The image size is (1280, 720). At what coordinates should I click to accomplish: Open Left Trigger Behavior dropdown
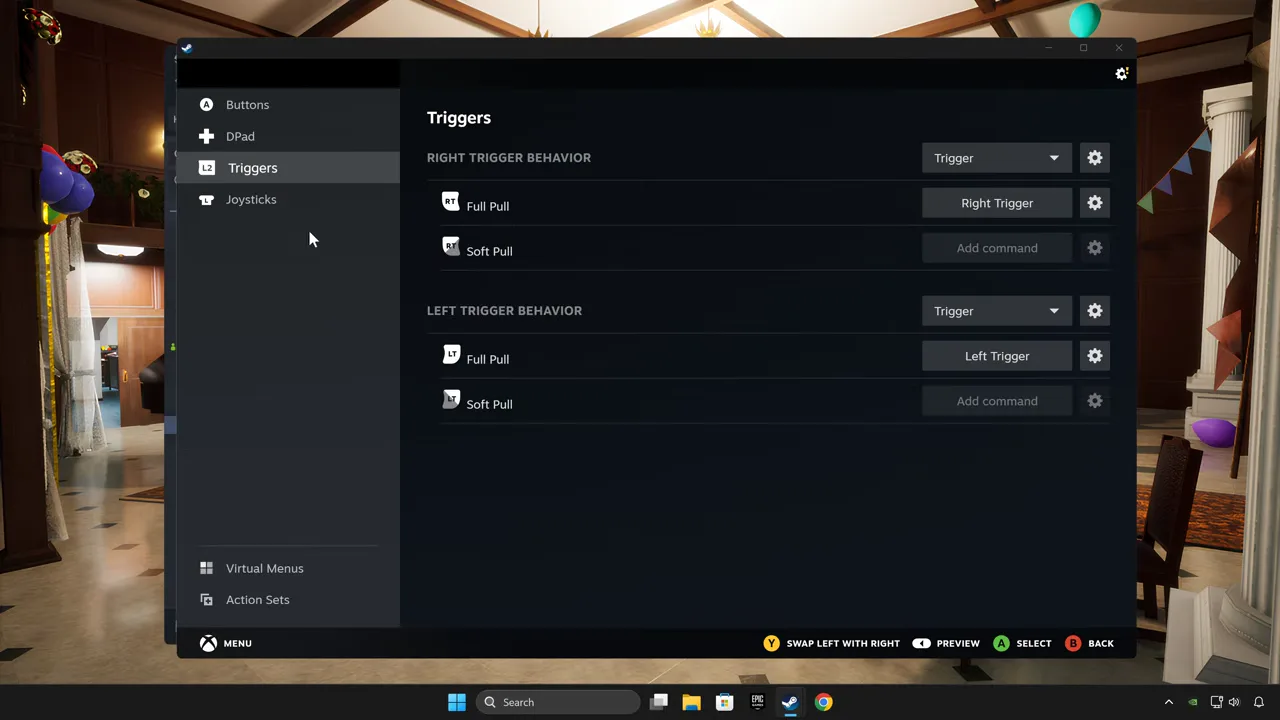996,311
